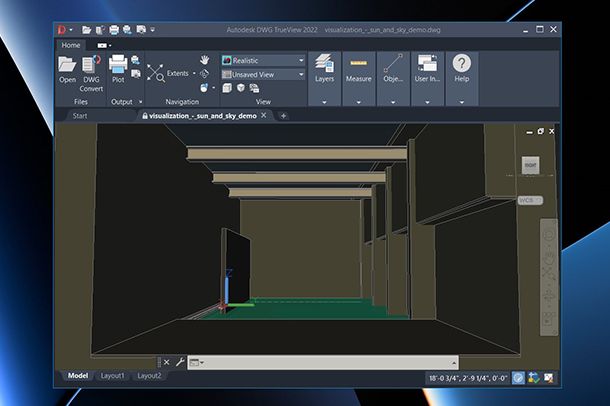Click the Obje... snap ribbon button

[393, 68]
